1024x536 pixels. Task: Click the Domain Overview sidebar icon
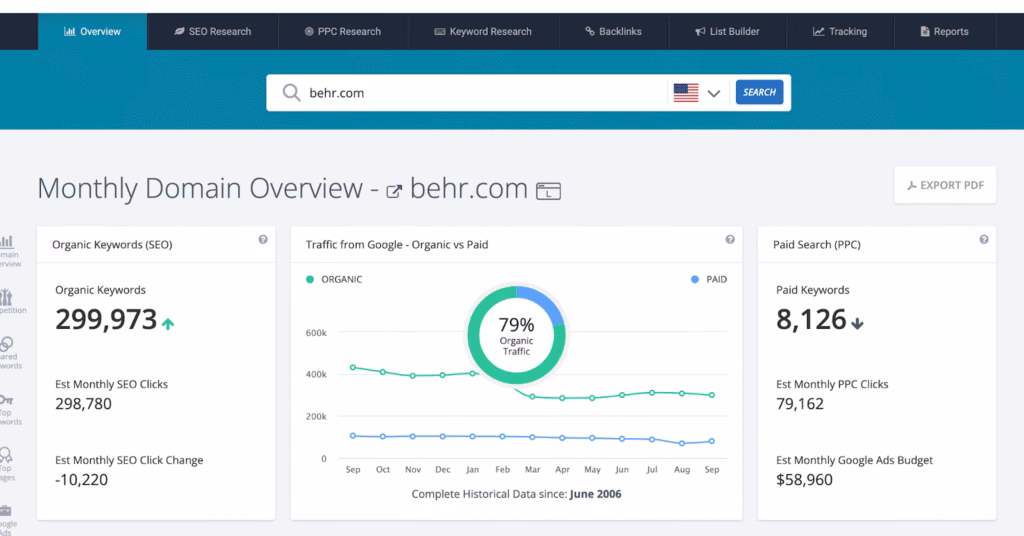tap(7, 249)
